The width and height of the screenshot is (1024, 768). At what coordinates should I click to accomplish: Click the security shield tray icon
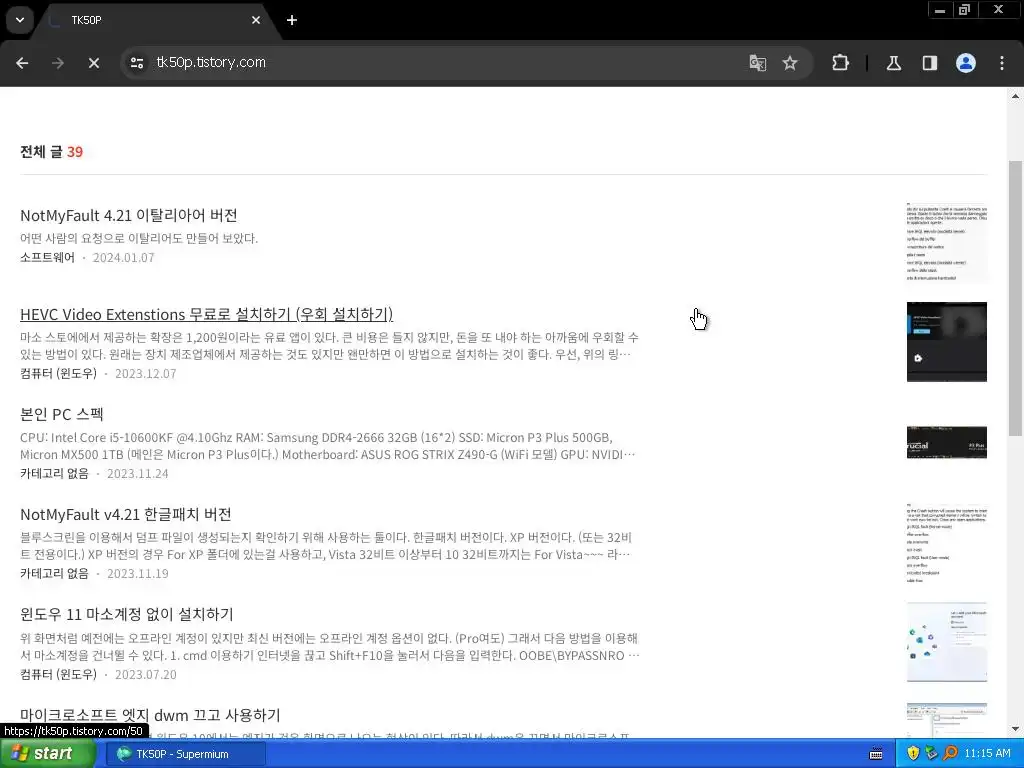click(913, 753)
